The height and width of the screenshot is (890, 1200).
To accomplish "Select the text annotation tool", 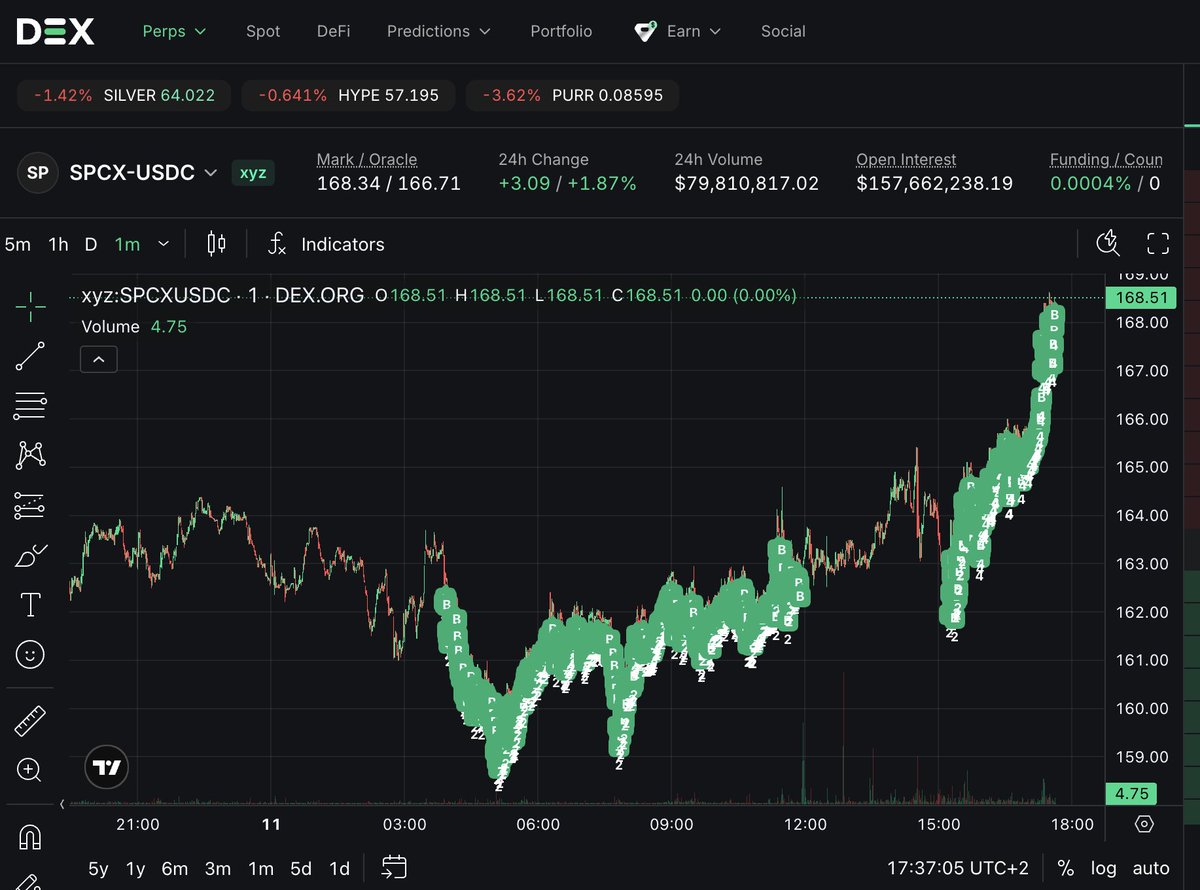I will point(30,605).
